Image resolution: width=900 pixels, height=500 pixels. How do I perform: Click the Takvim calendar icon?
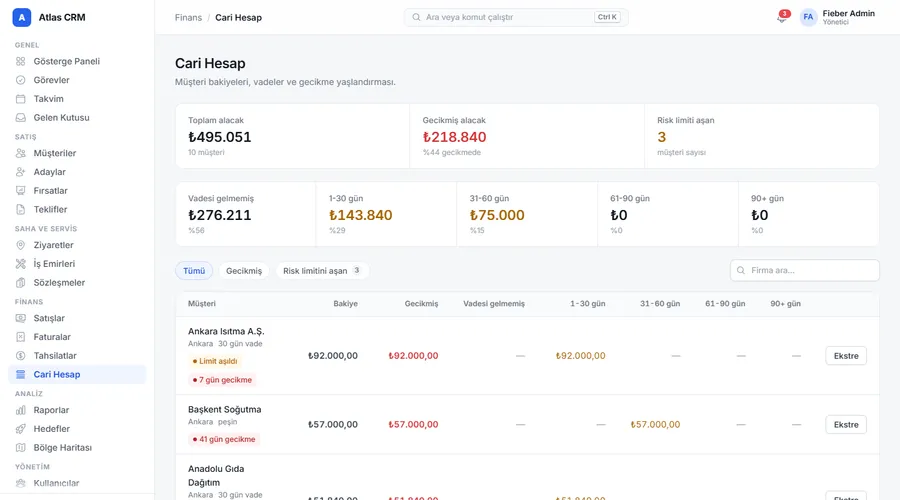click(x=21, y=99)
